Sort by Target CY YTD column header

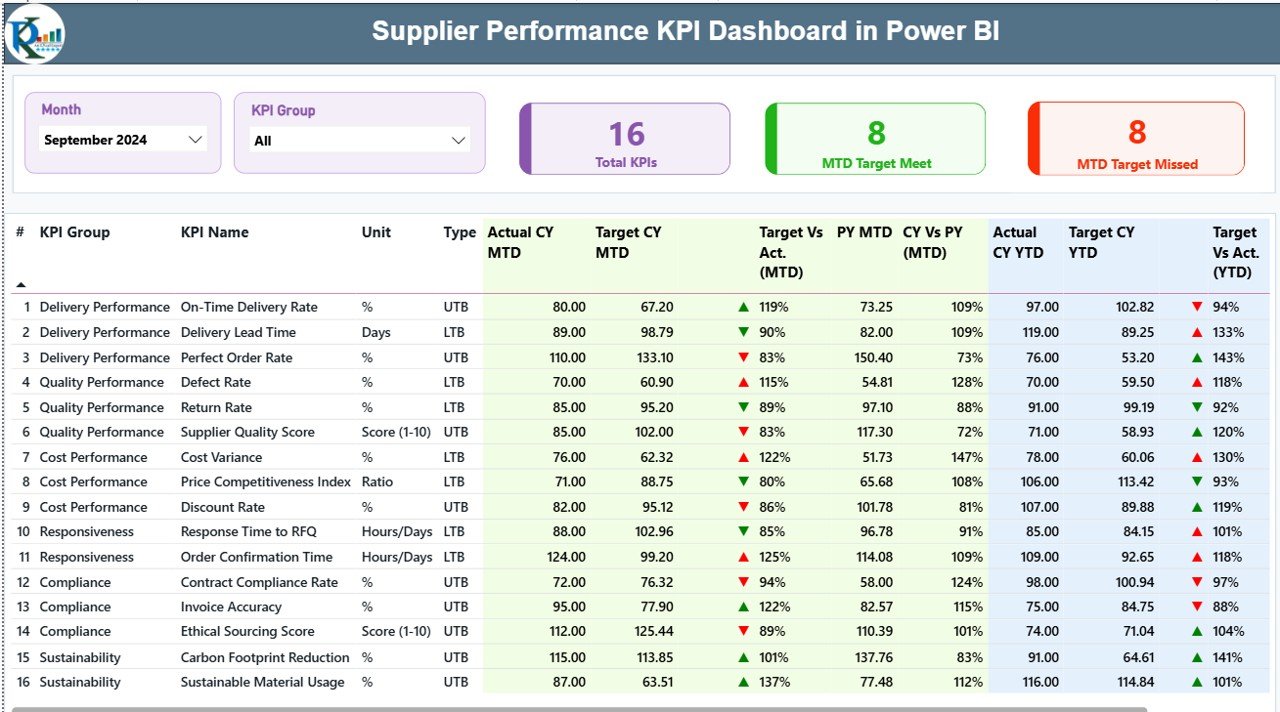click(x=1102, y=242)
